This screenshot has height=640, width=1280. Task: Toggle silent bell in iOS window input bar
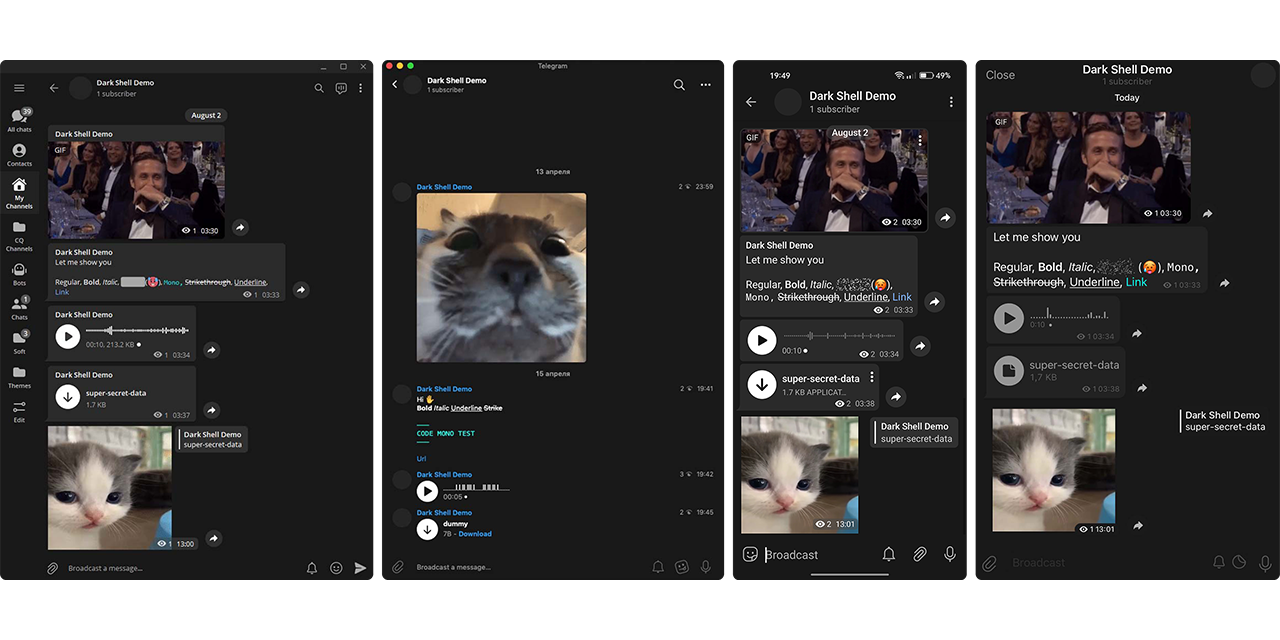point(1219,563)
